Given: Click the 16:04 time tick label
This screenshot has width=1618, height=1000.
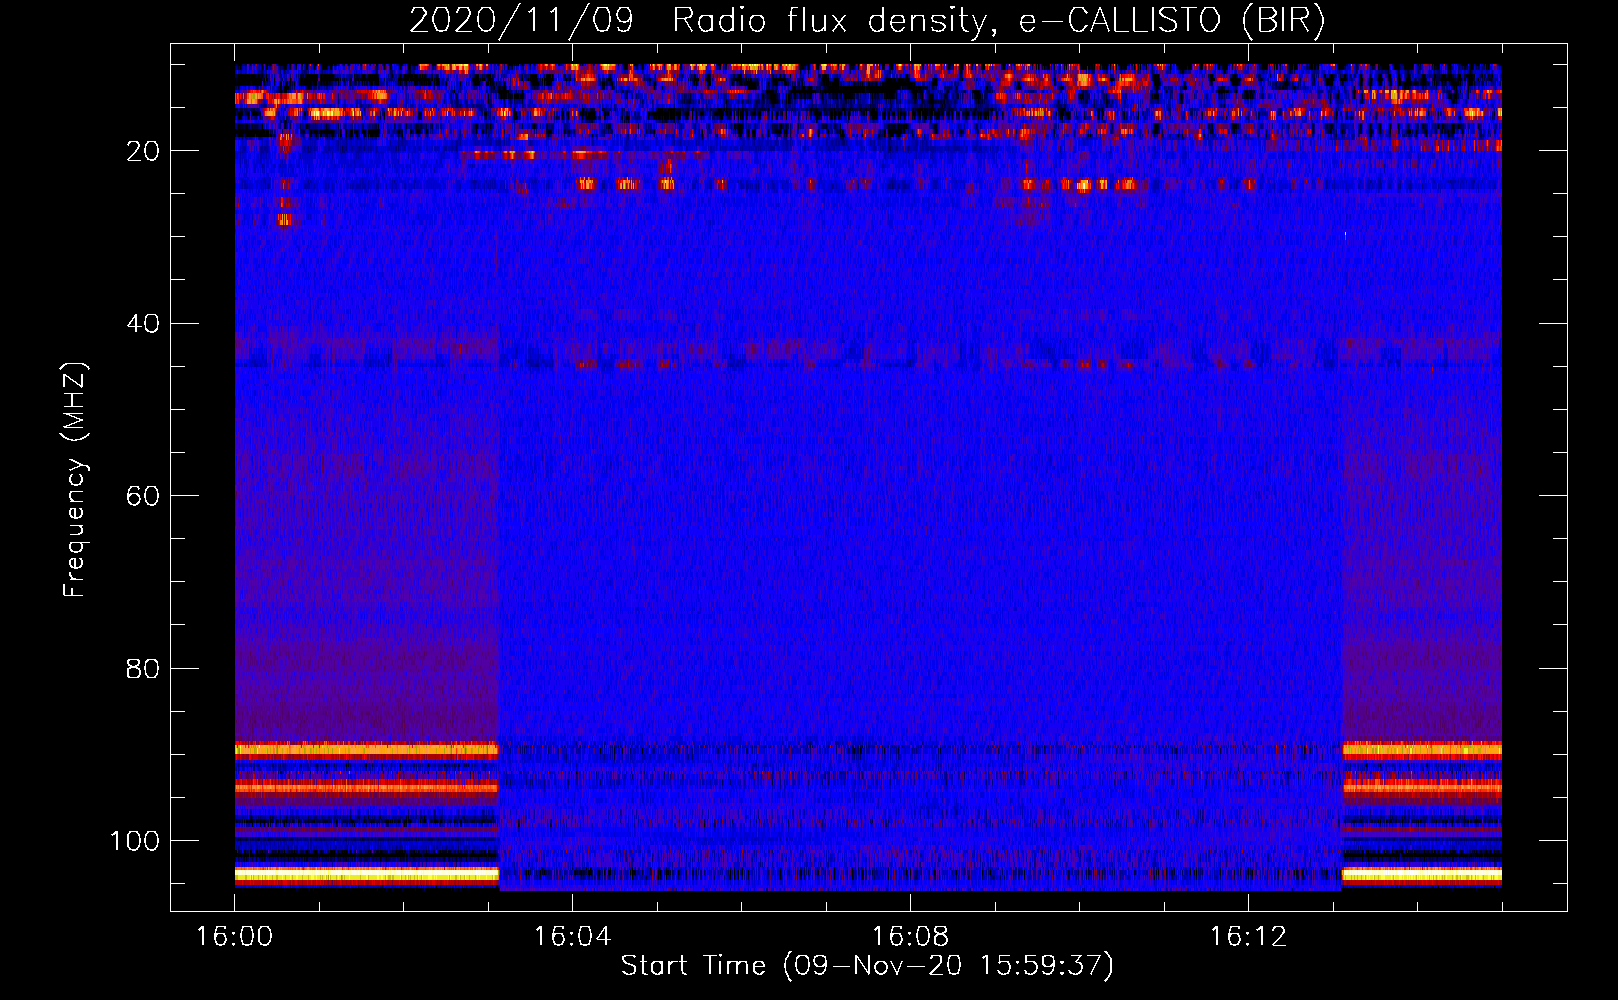Looking at the screenshot, I should coord(572,937).
